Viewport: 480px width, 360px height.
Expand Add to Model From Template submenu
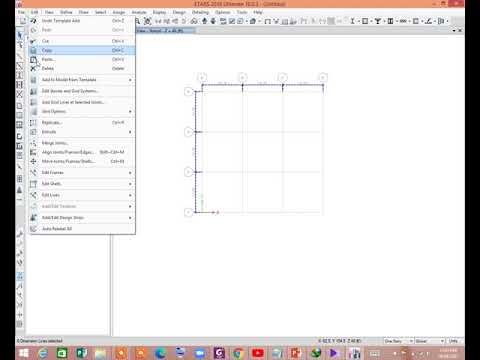[x=82, y=80]
